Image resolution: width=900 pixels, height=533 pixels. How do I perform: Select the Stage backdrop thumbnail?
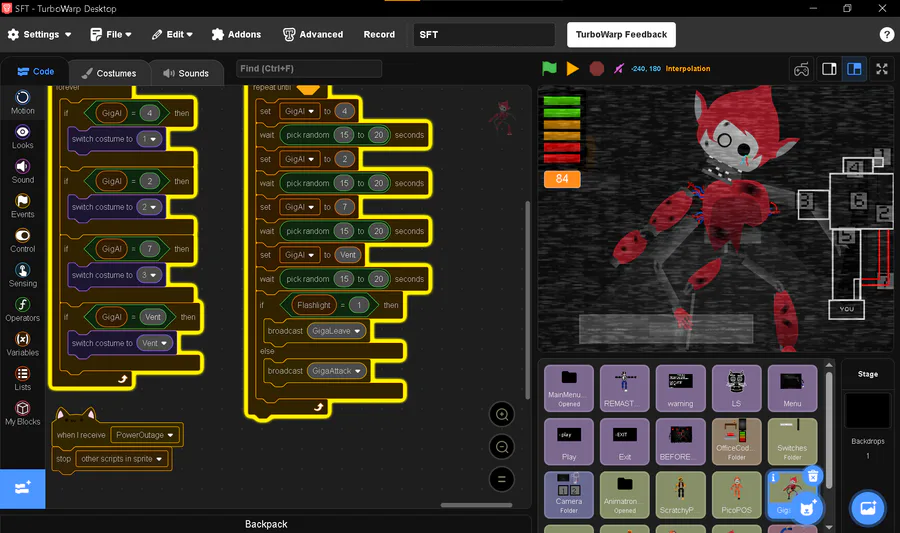867,411
